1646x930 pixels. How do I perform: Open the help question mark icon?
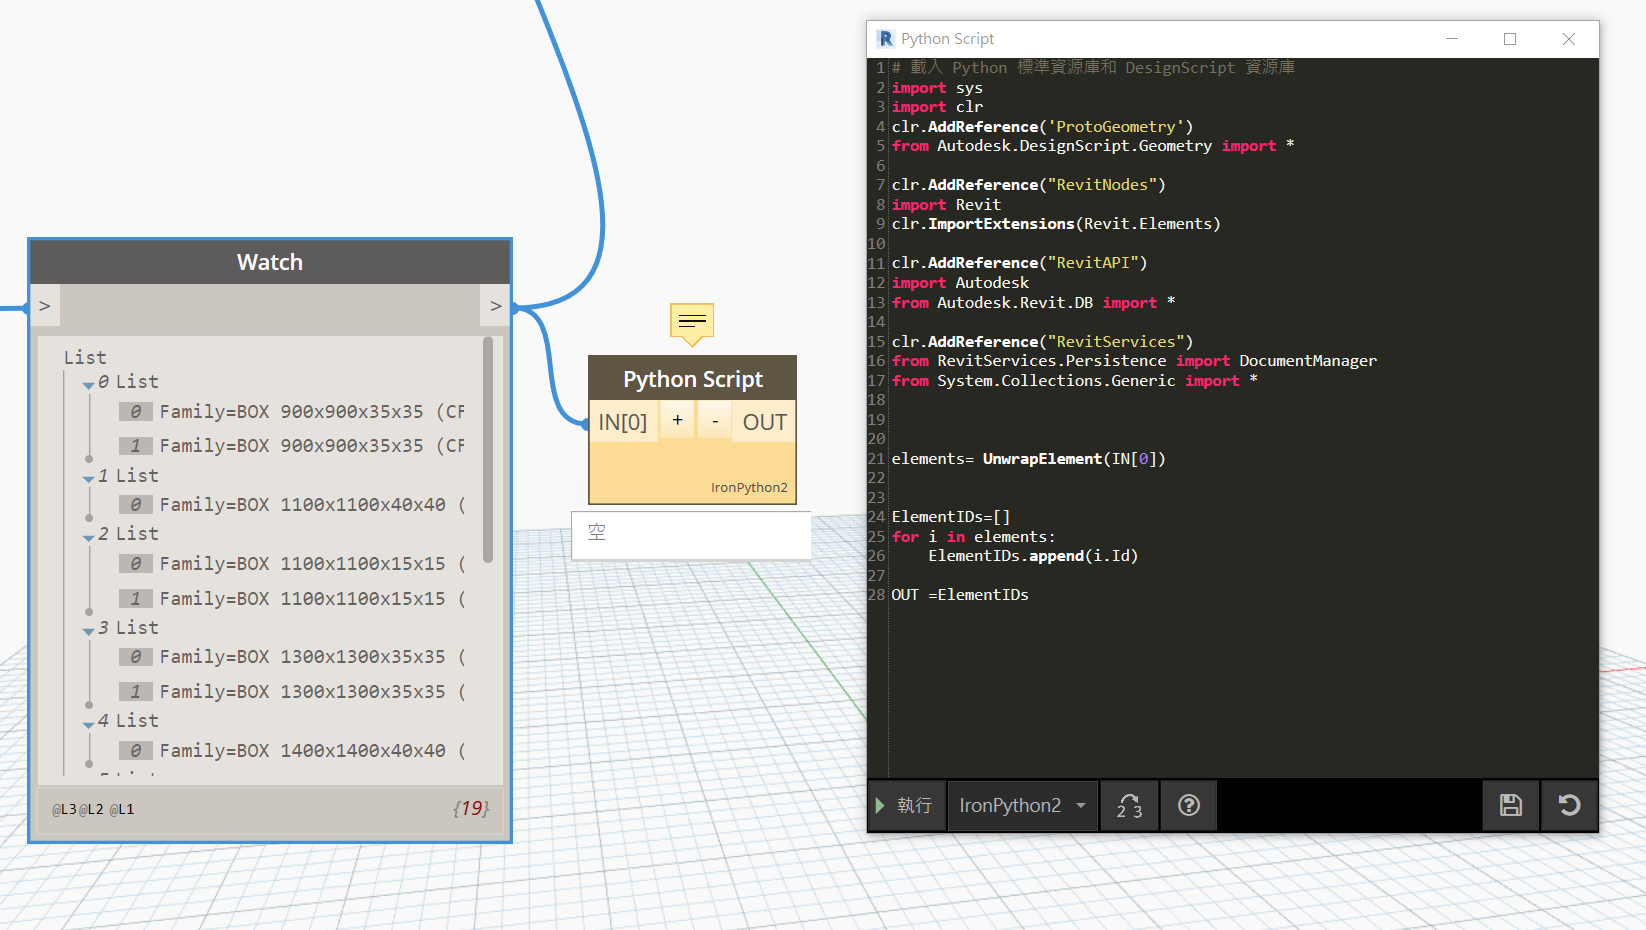[1188, 806]
